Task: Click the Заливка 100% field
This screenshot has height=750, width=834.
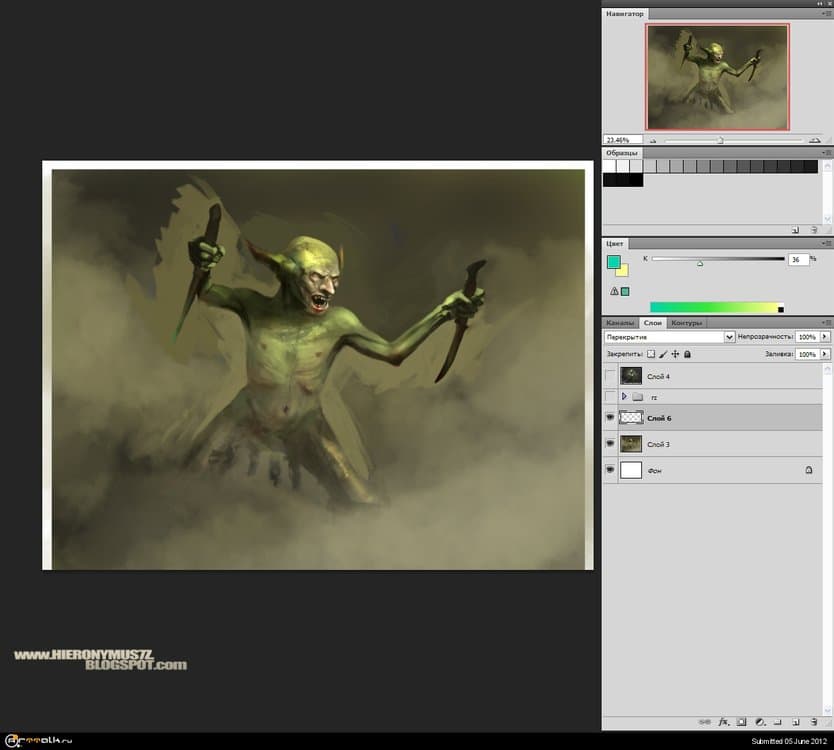Action: point(807,354)
